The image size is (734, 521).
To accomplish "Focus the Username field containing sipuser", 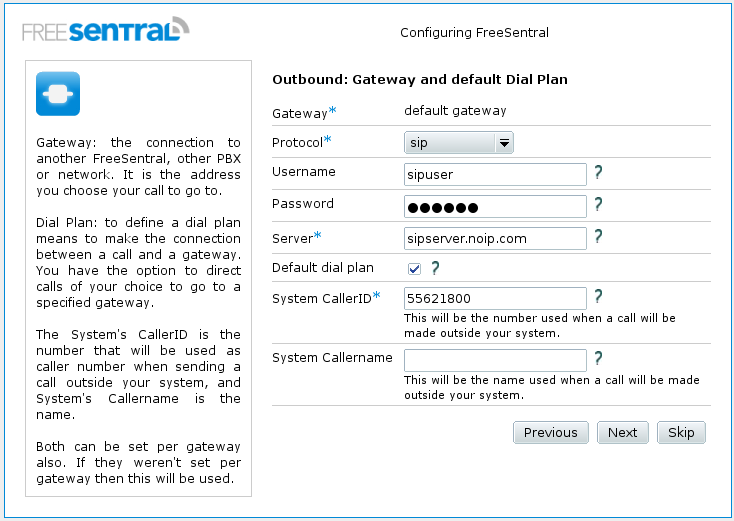I will pos(495,175).
